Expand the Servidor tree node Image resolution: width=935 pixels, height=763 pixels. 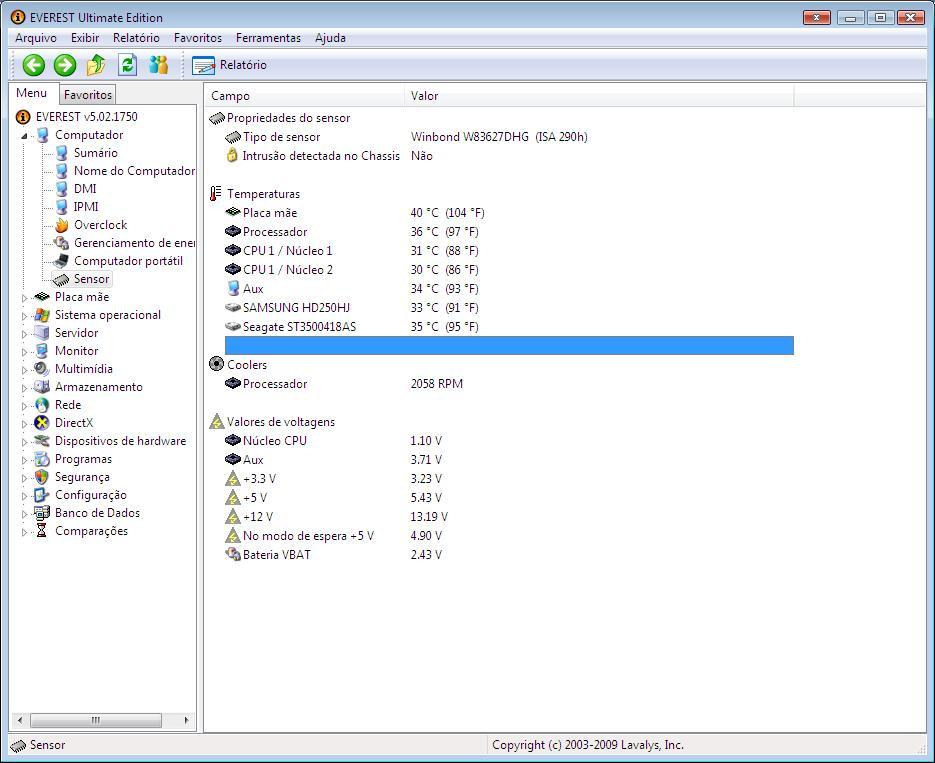[x=24, y=334]
